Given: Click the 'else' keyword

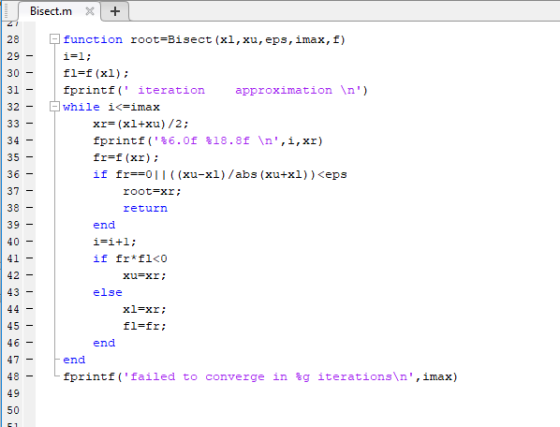Looking at the screenshot, I should pos(108,292).
